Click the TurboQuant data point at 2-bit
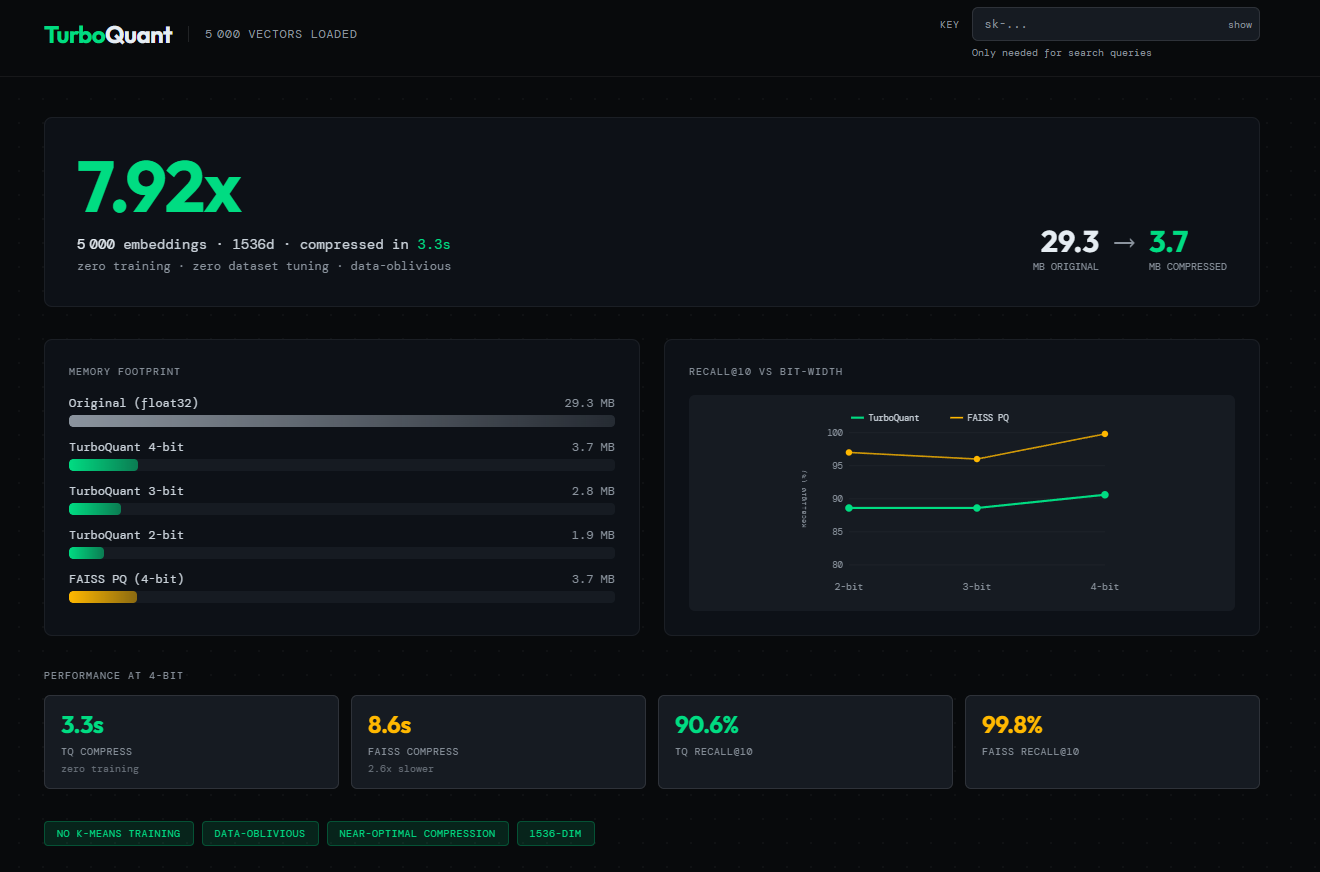 [x=849, y=508]
